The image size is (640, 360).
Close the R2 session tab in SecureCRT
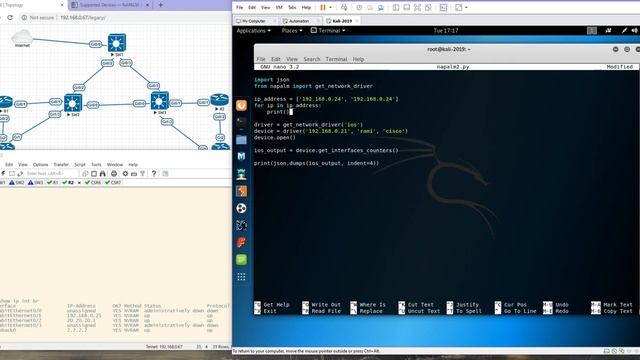(x=79, y=182)
